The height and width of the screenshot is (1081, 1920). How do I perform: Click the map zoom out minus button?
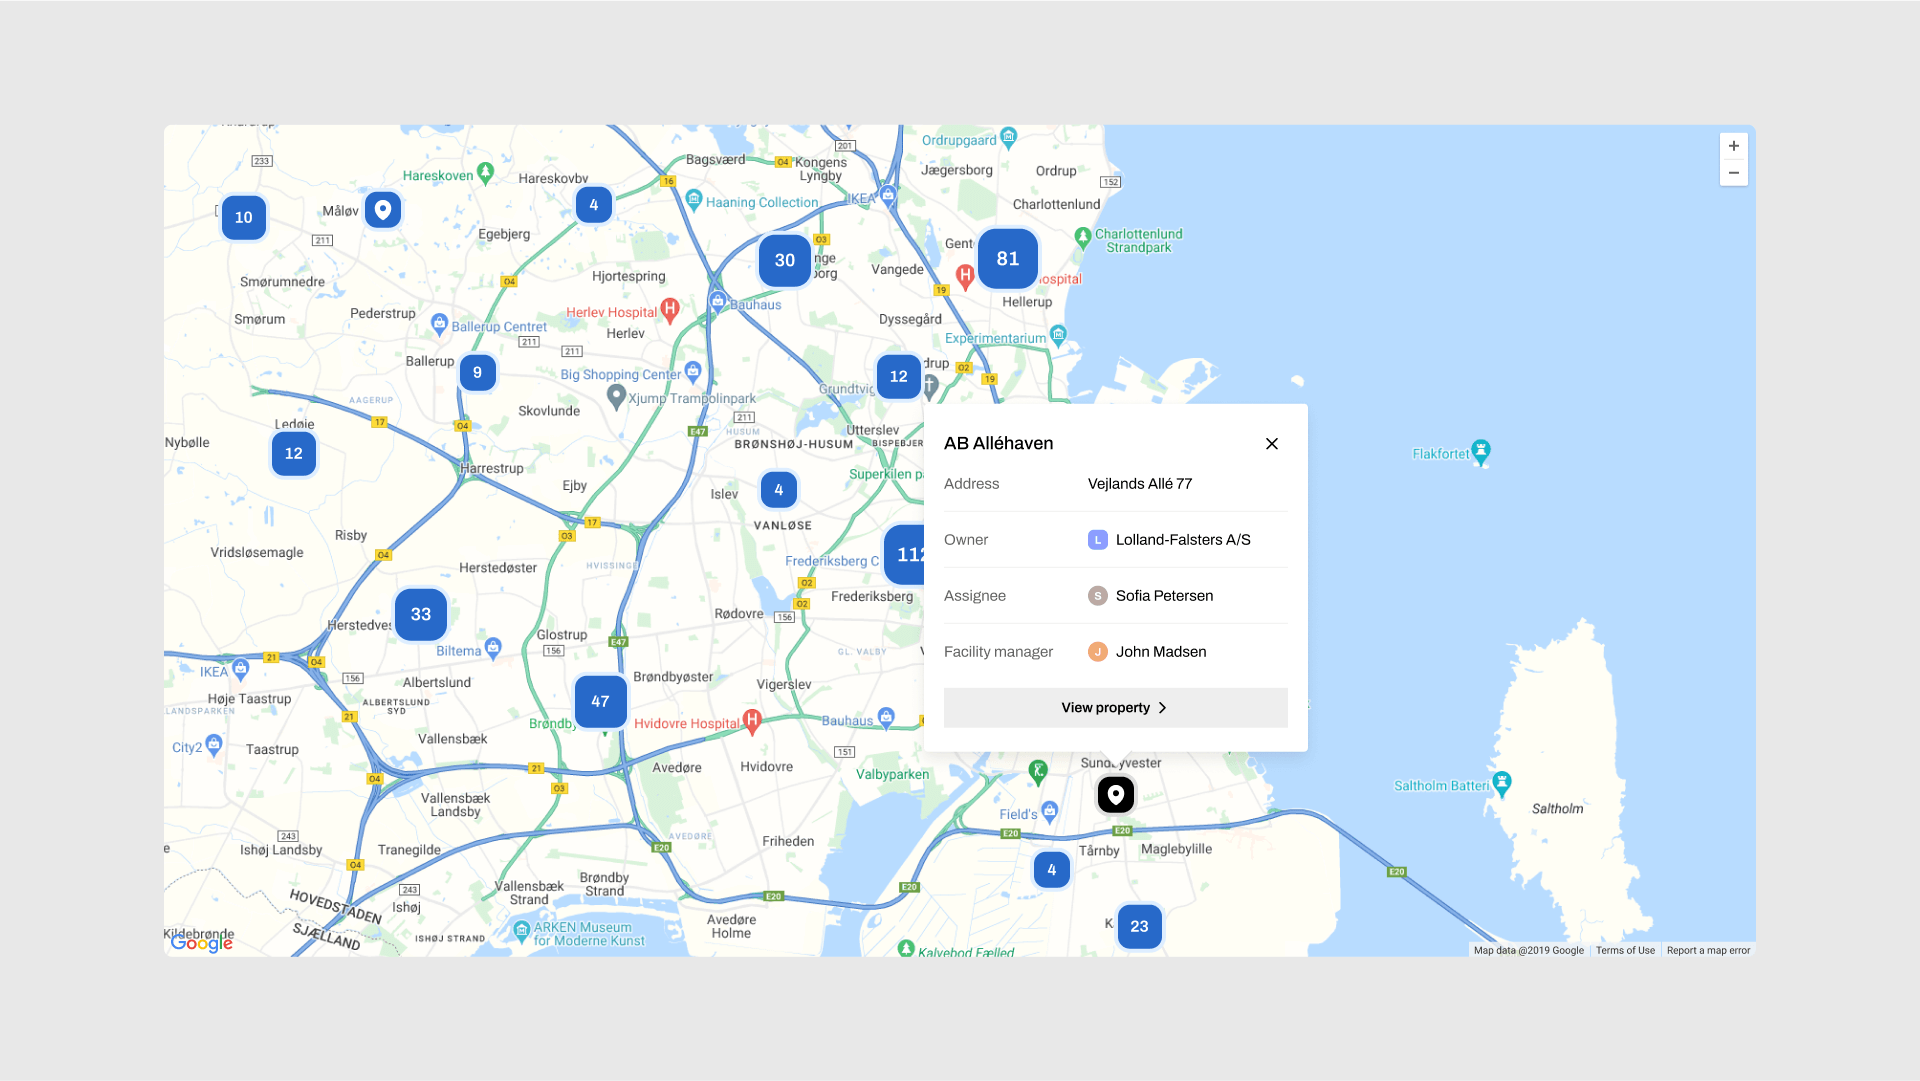click(1733, 173)
